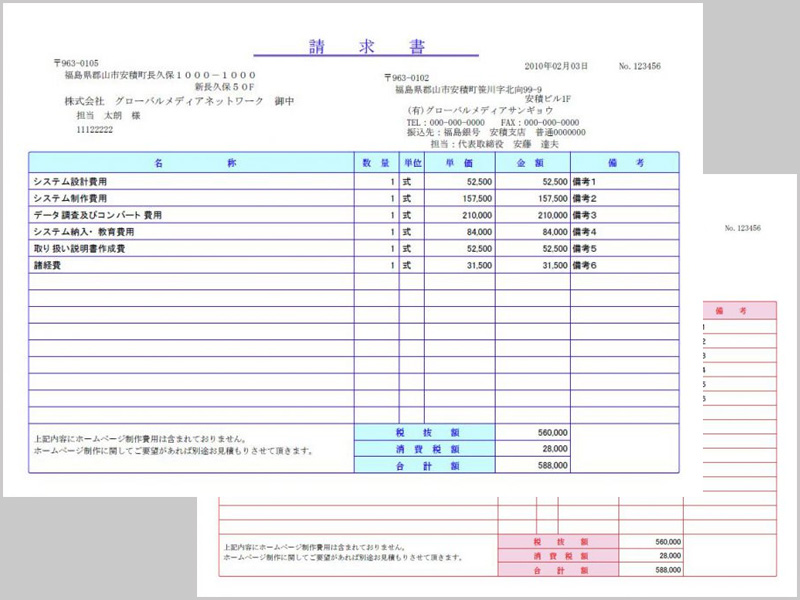800x600 pixels.
Task: Select the データ調査及びコンバート費用 item cell
Action: [97, 215]
